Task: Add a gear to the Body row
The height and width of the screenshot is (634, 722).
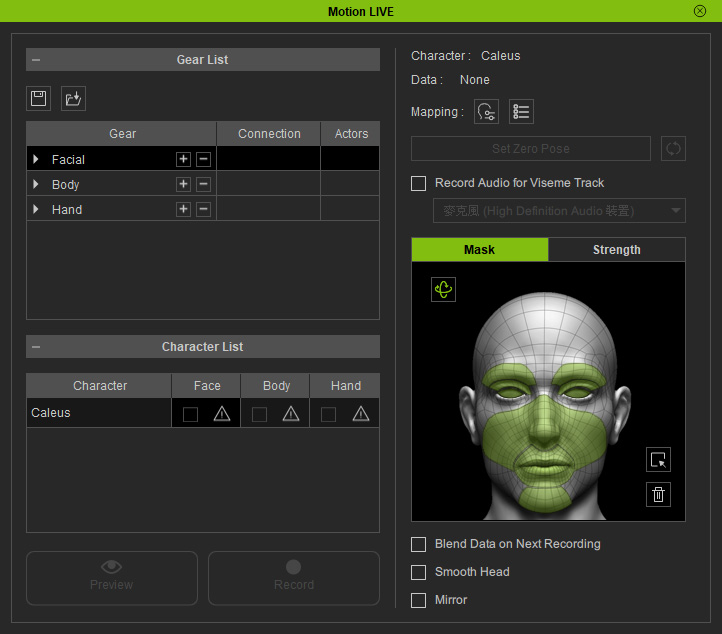Action: 183,184
